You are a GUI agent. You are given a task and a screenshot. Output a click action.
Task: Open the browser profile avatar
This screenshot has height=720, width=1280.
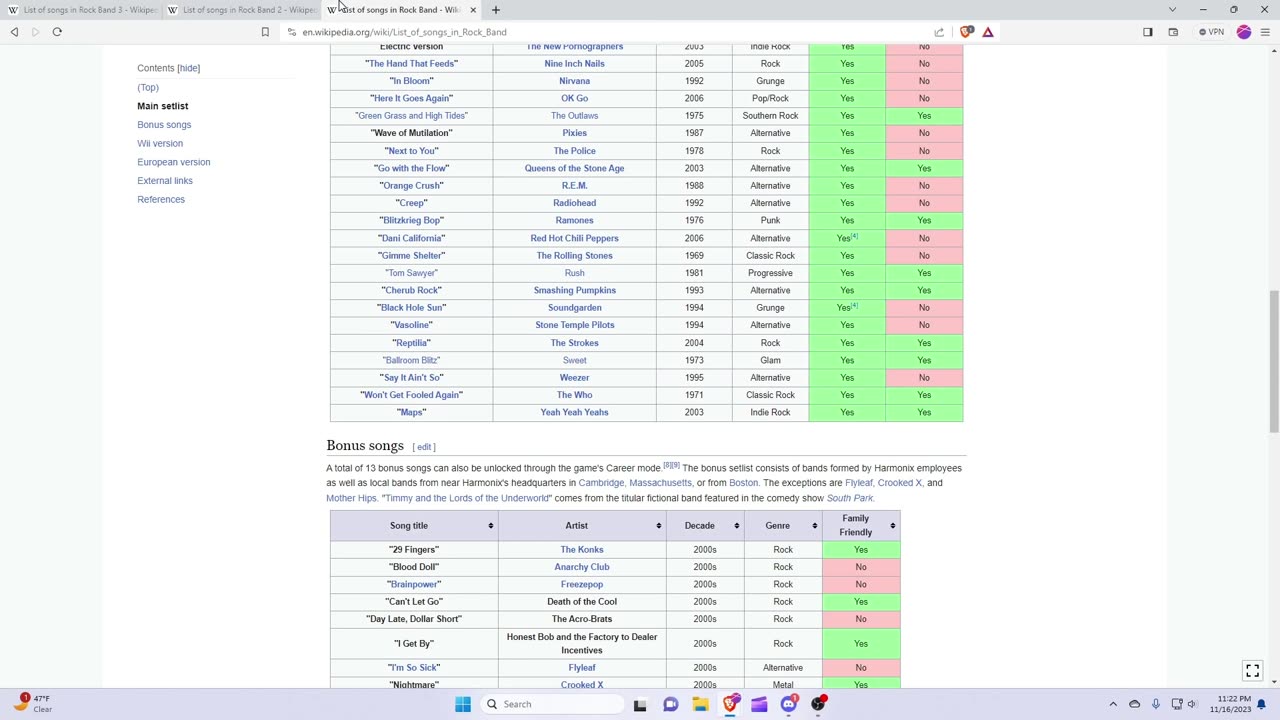pos(1244,32)
